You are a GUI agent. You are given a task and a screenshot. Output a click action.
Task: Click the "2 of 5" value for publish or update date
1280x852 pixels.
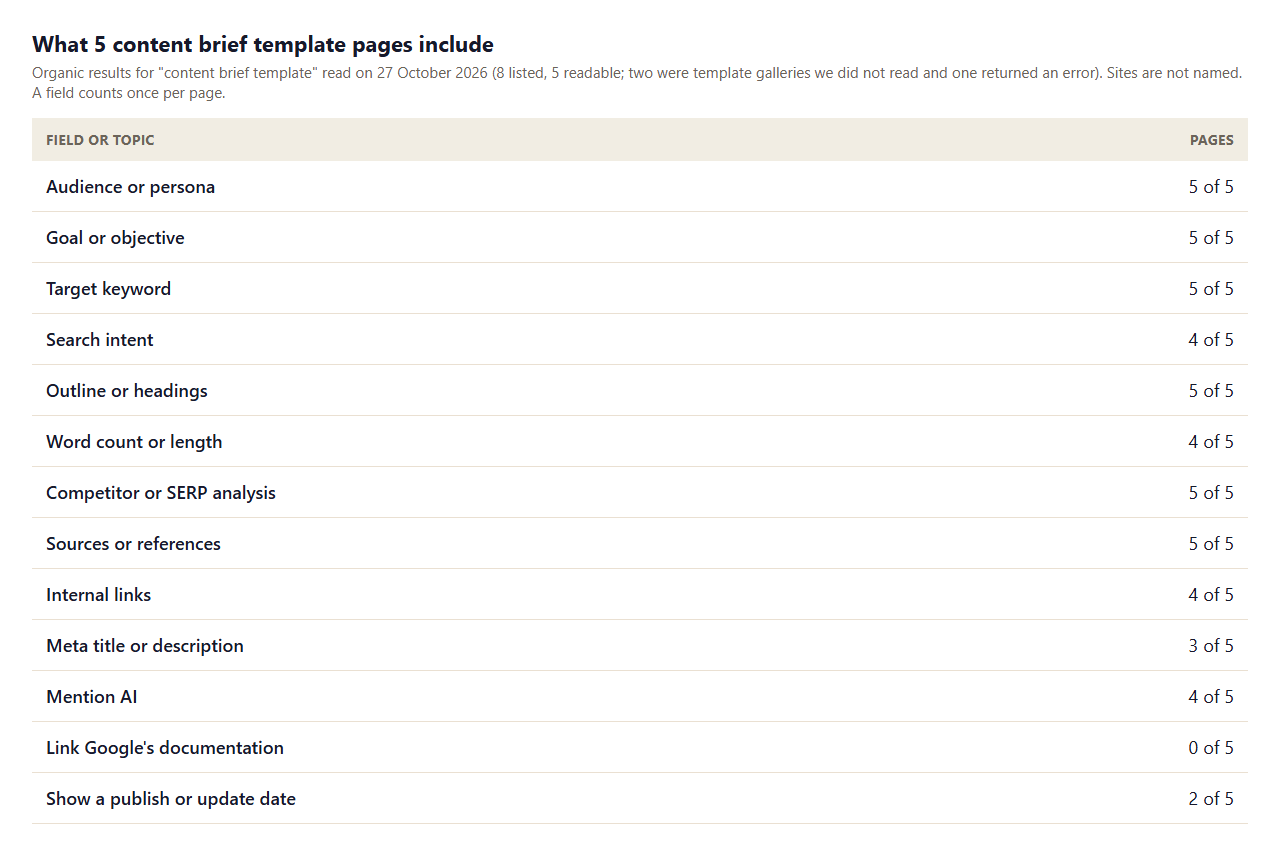1211,799
